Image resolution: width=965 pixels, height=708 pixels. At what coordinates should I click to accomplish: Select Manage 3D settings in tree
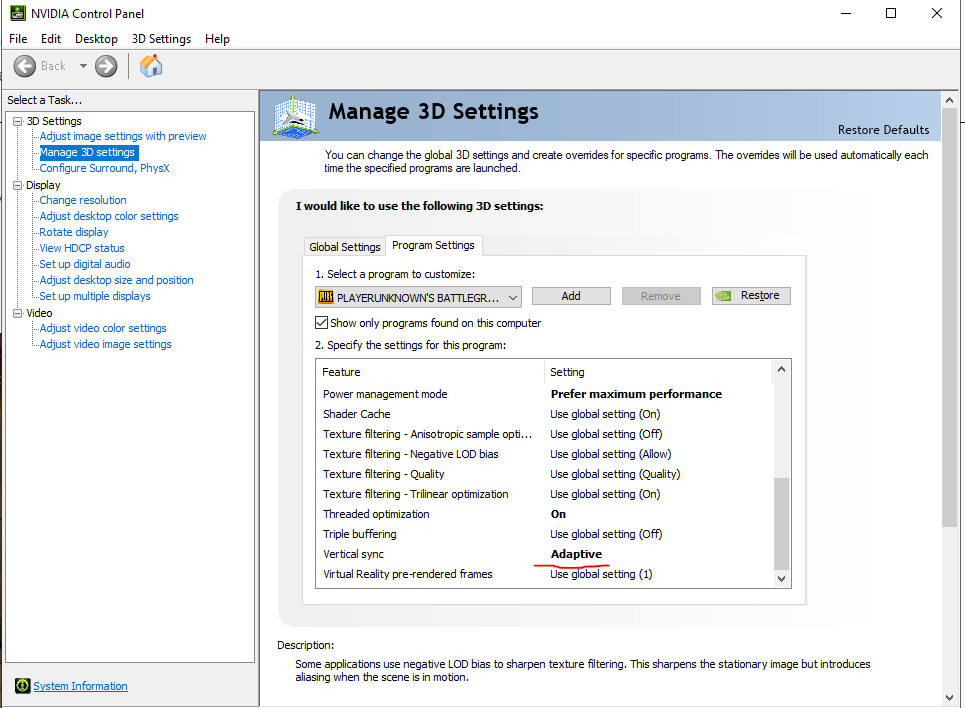[x=87, y=152]
